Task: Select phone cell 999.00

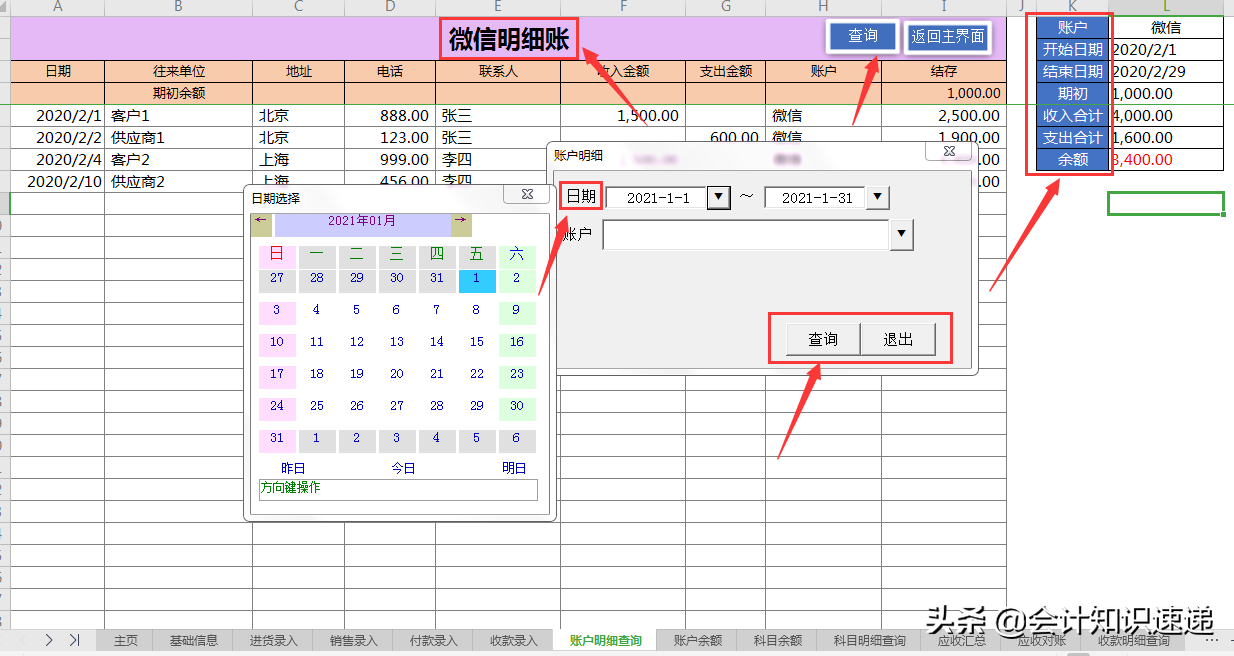Action: [390, 160]
